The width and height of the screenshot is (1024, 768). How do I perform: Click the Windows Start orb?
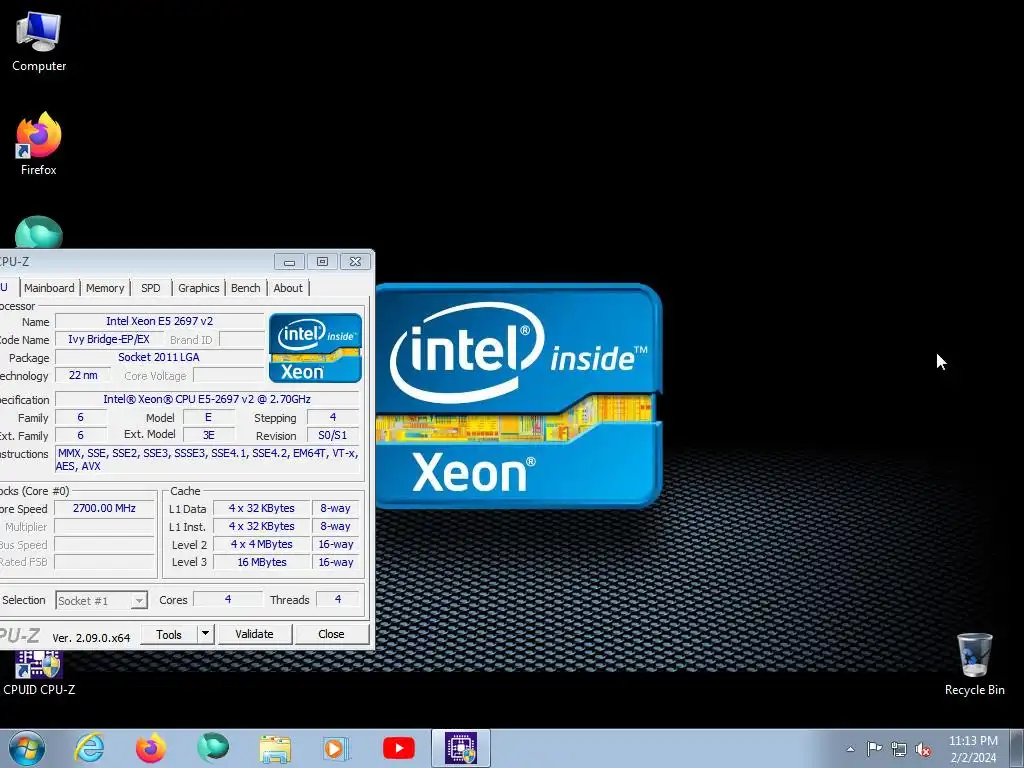point(27,748)
